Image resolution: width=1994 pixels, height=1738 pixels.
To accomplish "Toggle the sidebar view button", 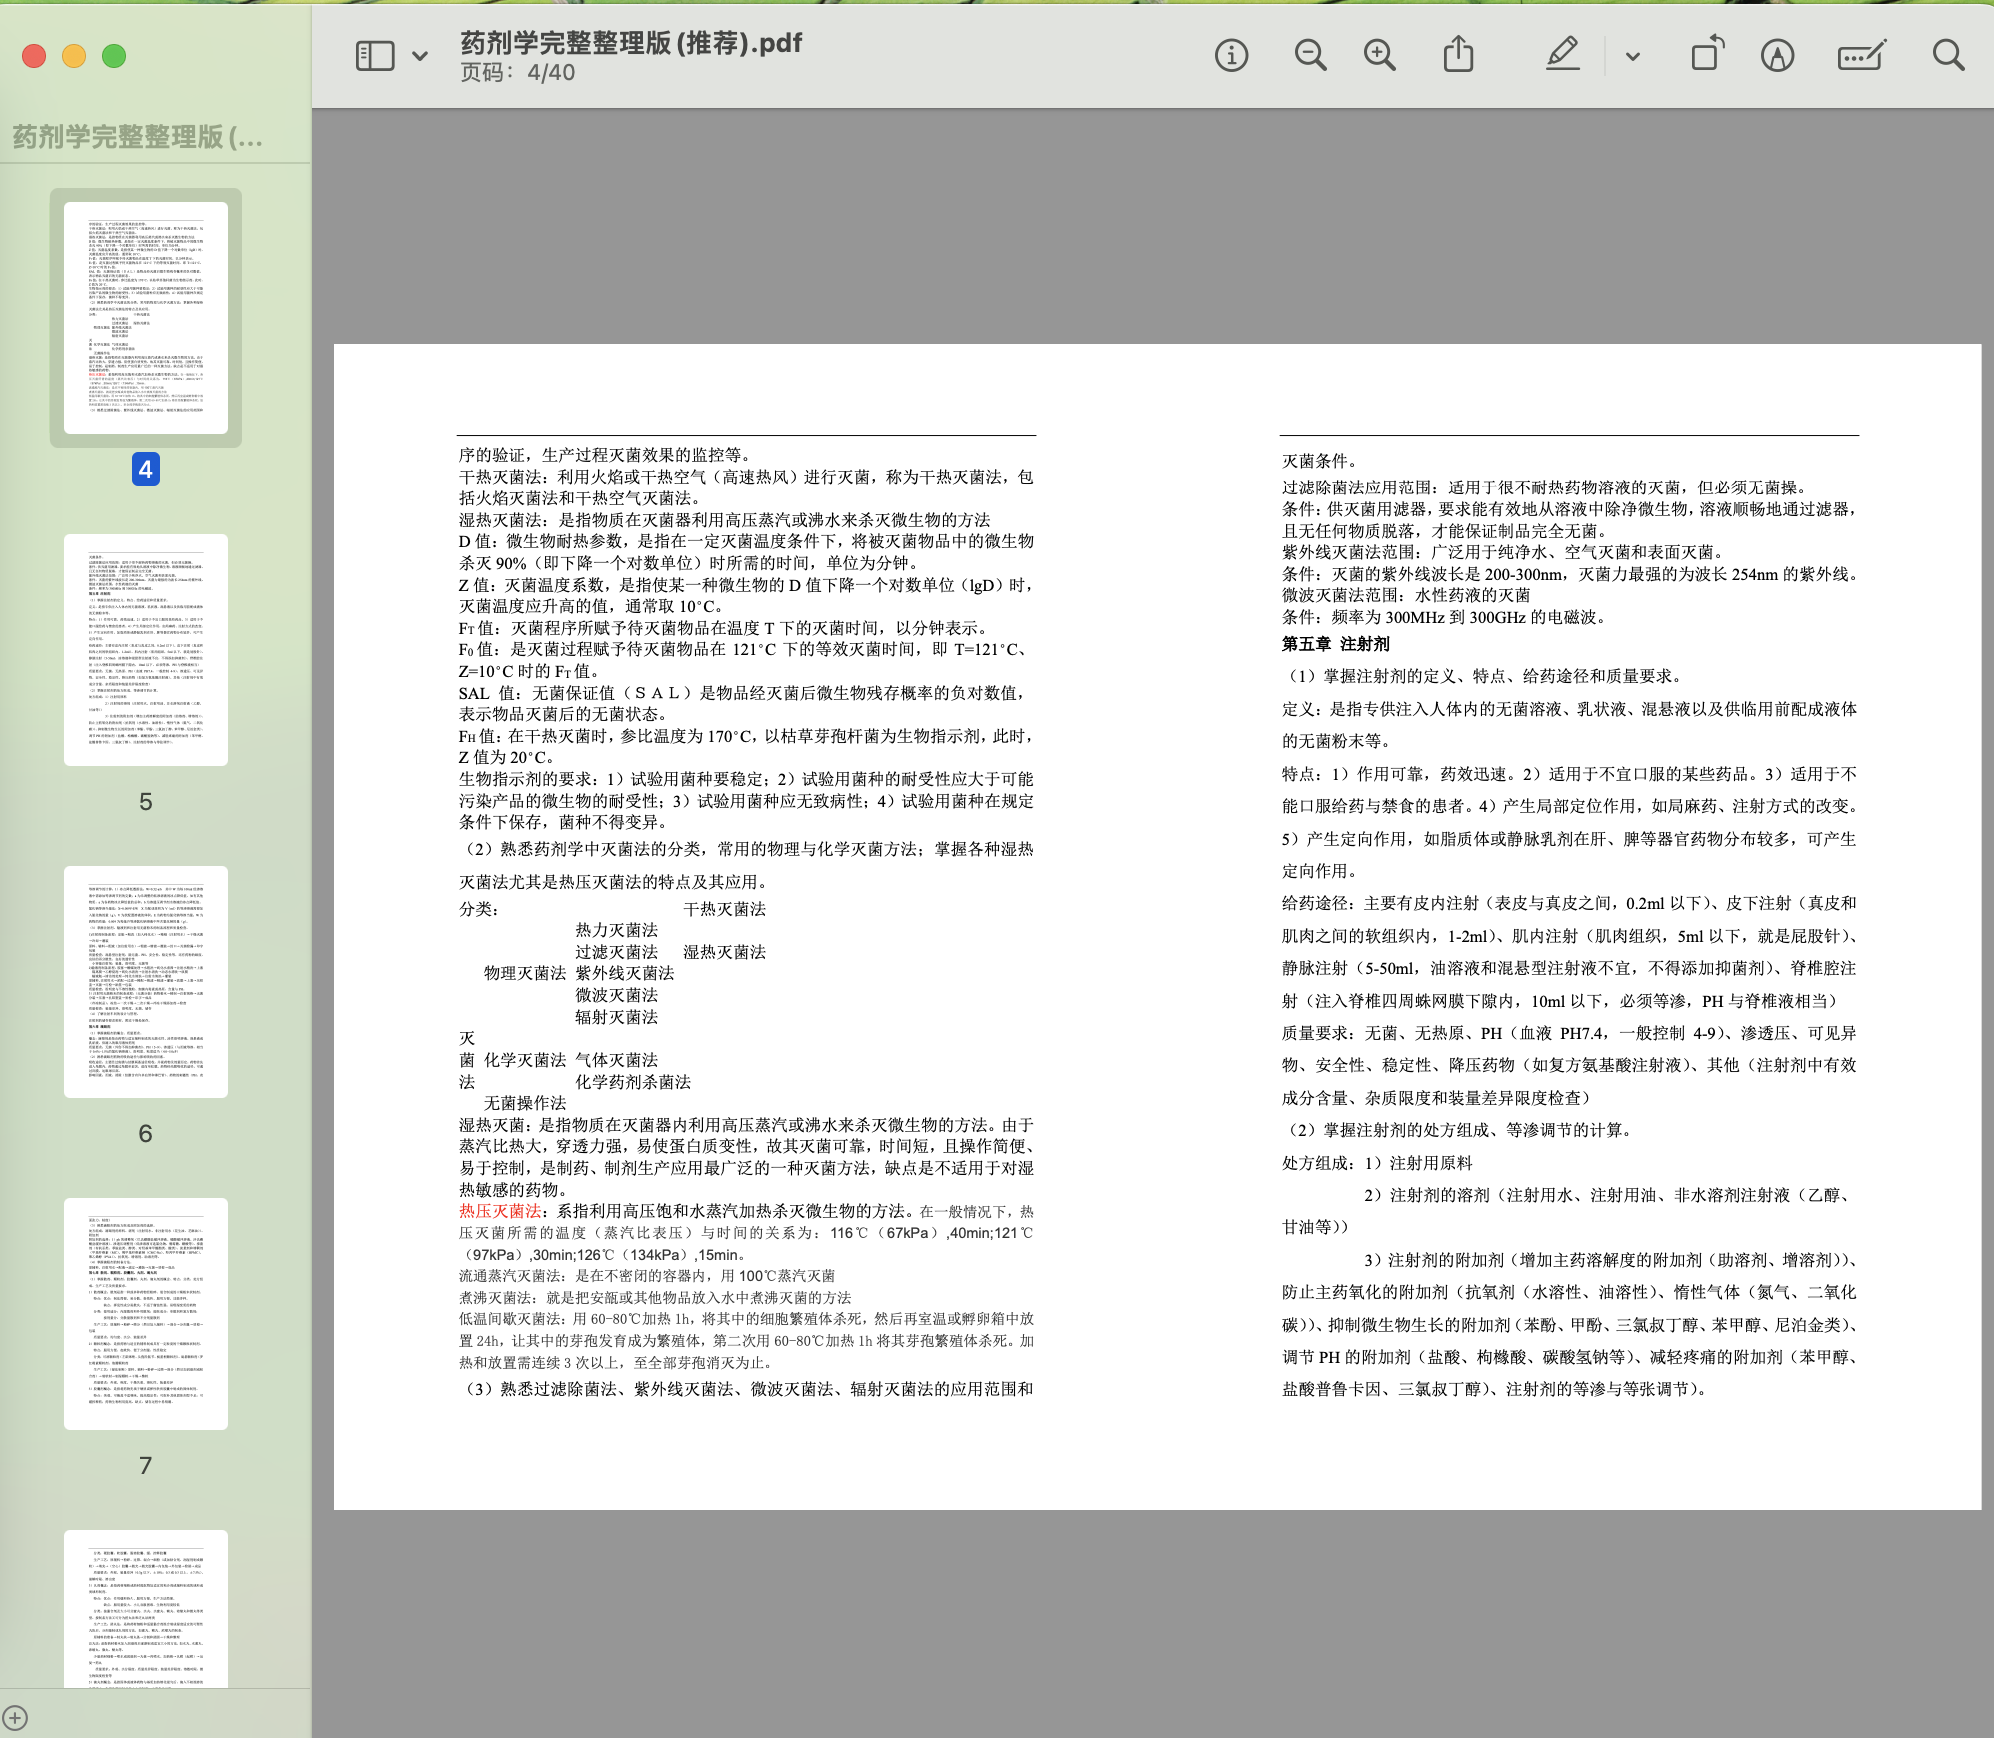I will click(375, 55).
